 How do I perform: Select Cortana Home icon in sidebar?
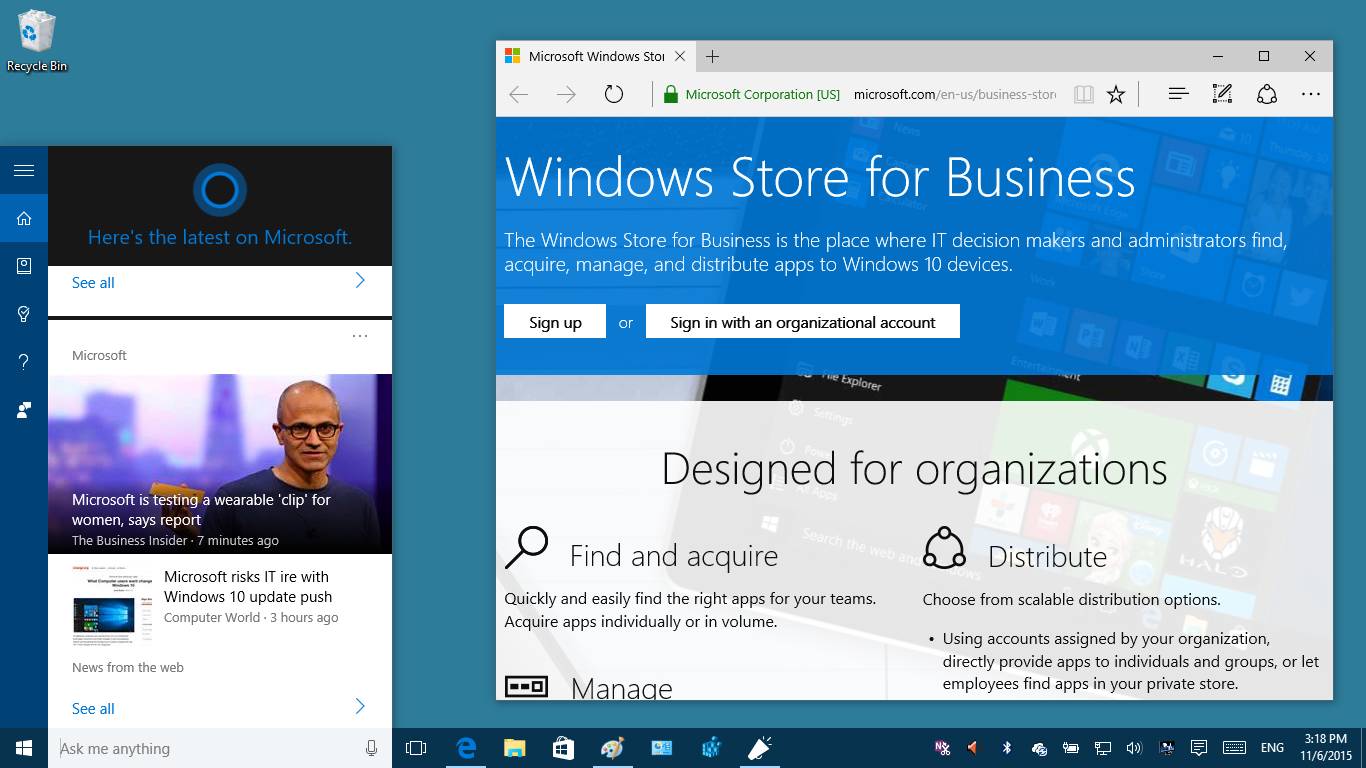[x=24, y=218]
